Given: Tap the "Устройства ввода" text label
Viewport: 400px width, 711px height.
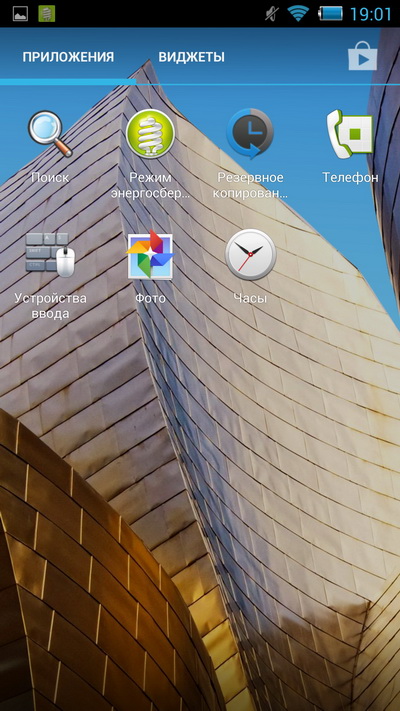Looking at the screenshot, I should (50, 306).
